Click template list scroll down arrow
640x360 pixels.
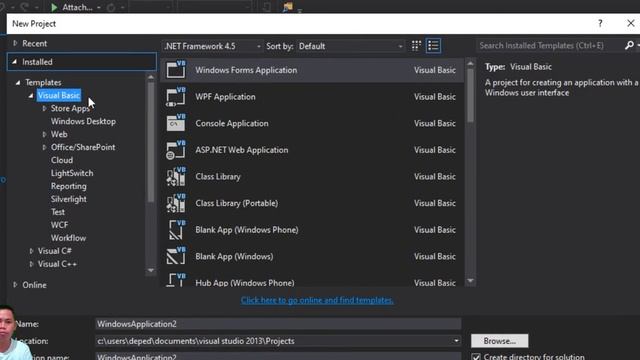point(470,281)
